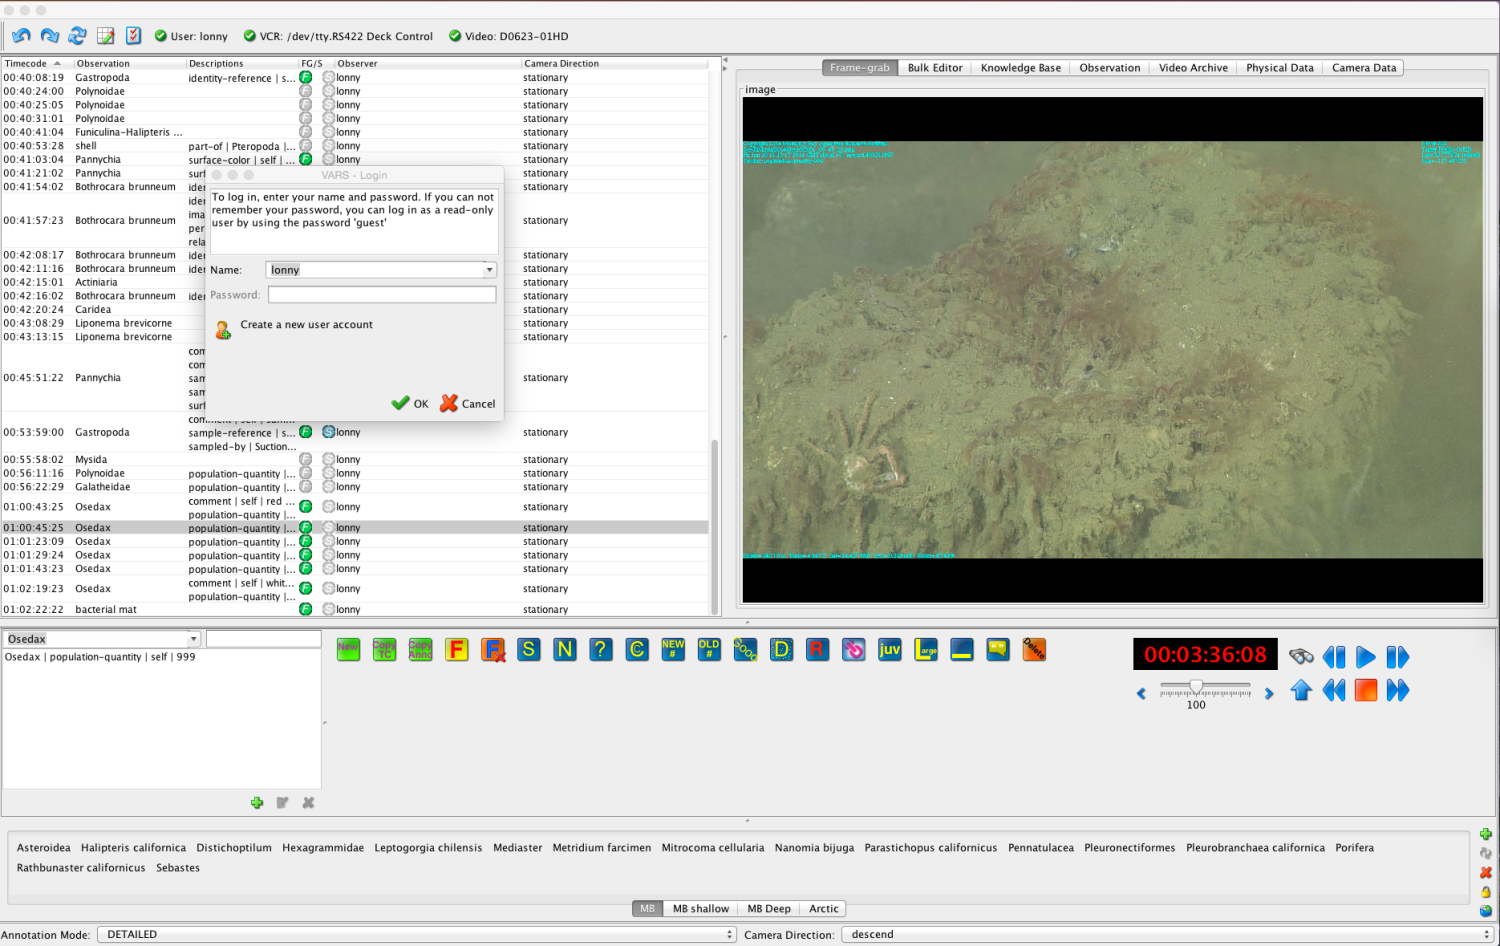The image size is (1500, 946).
Task: Create a new annotation with the New button
Action: [348, 650]
